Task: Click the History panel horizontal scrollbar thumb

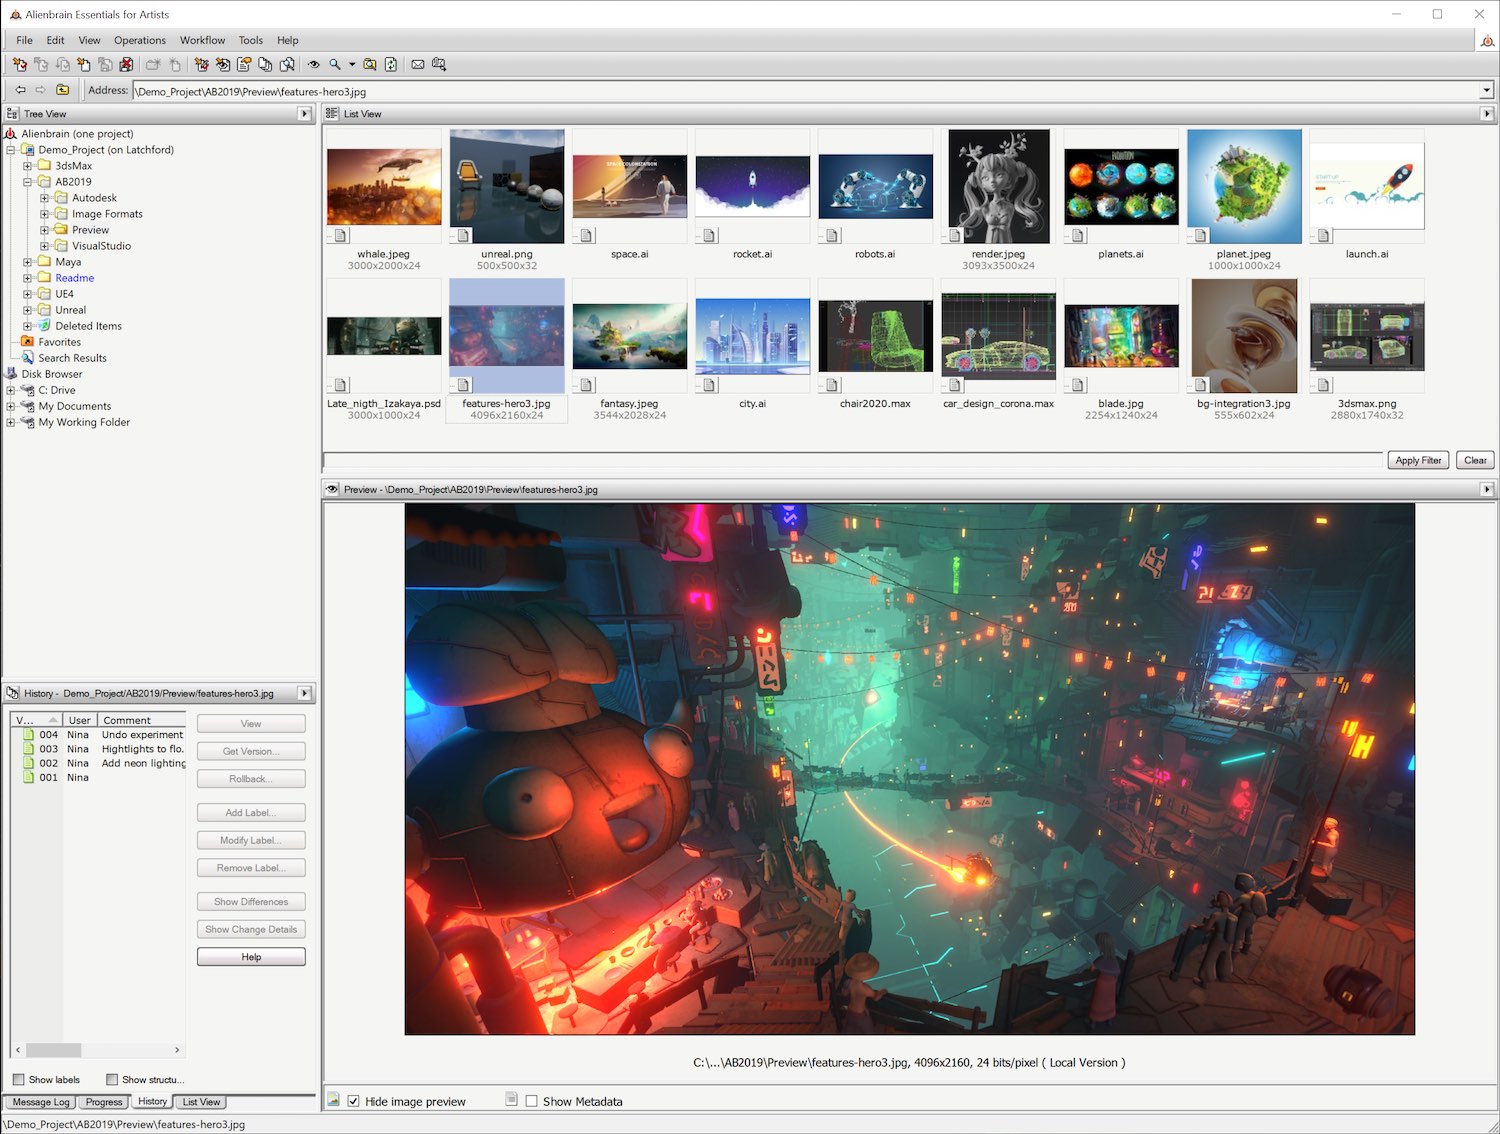Action: (53, 1050)
